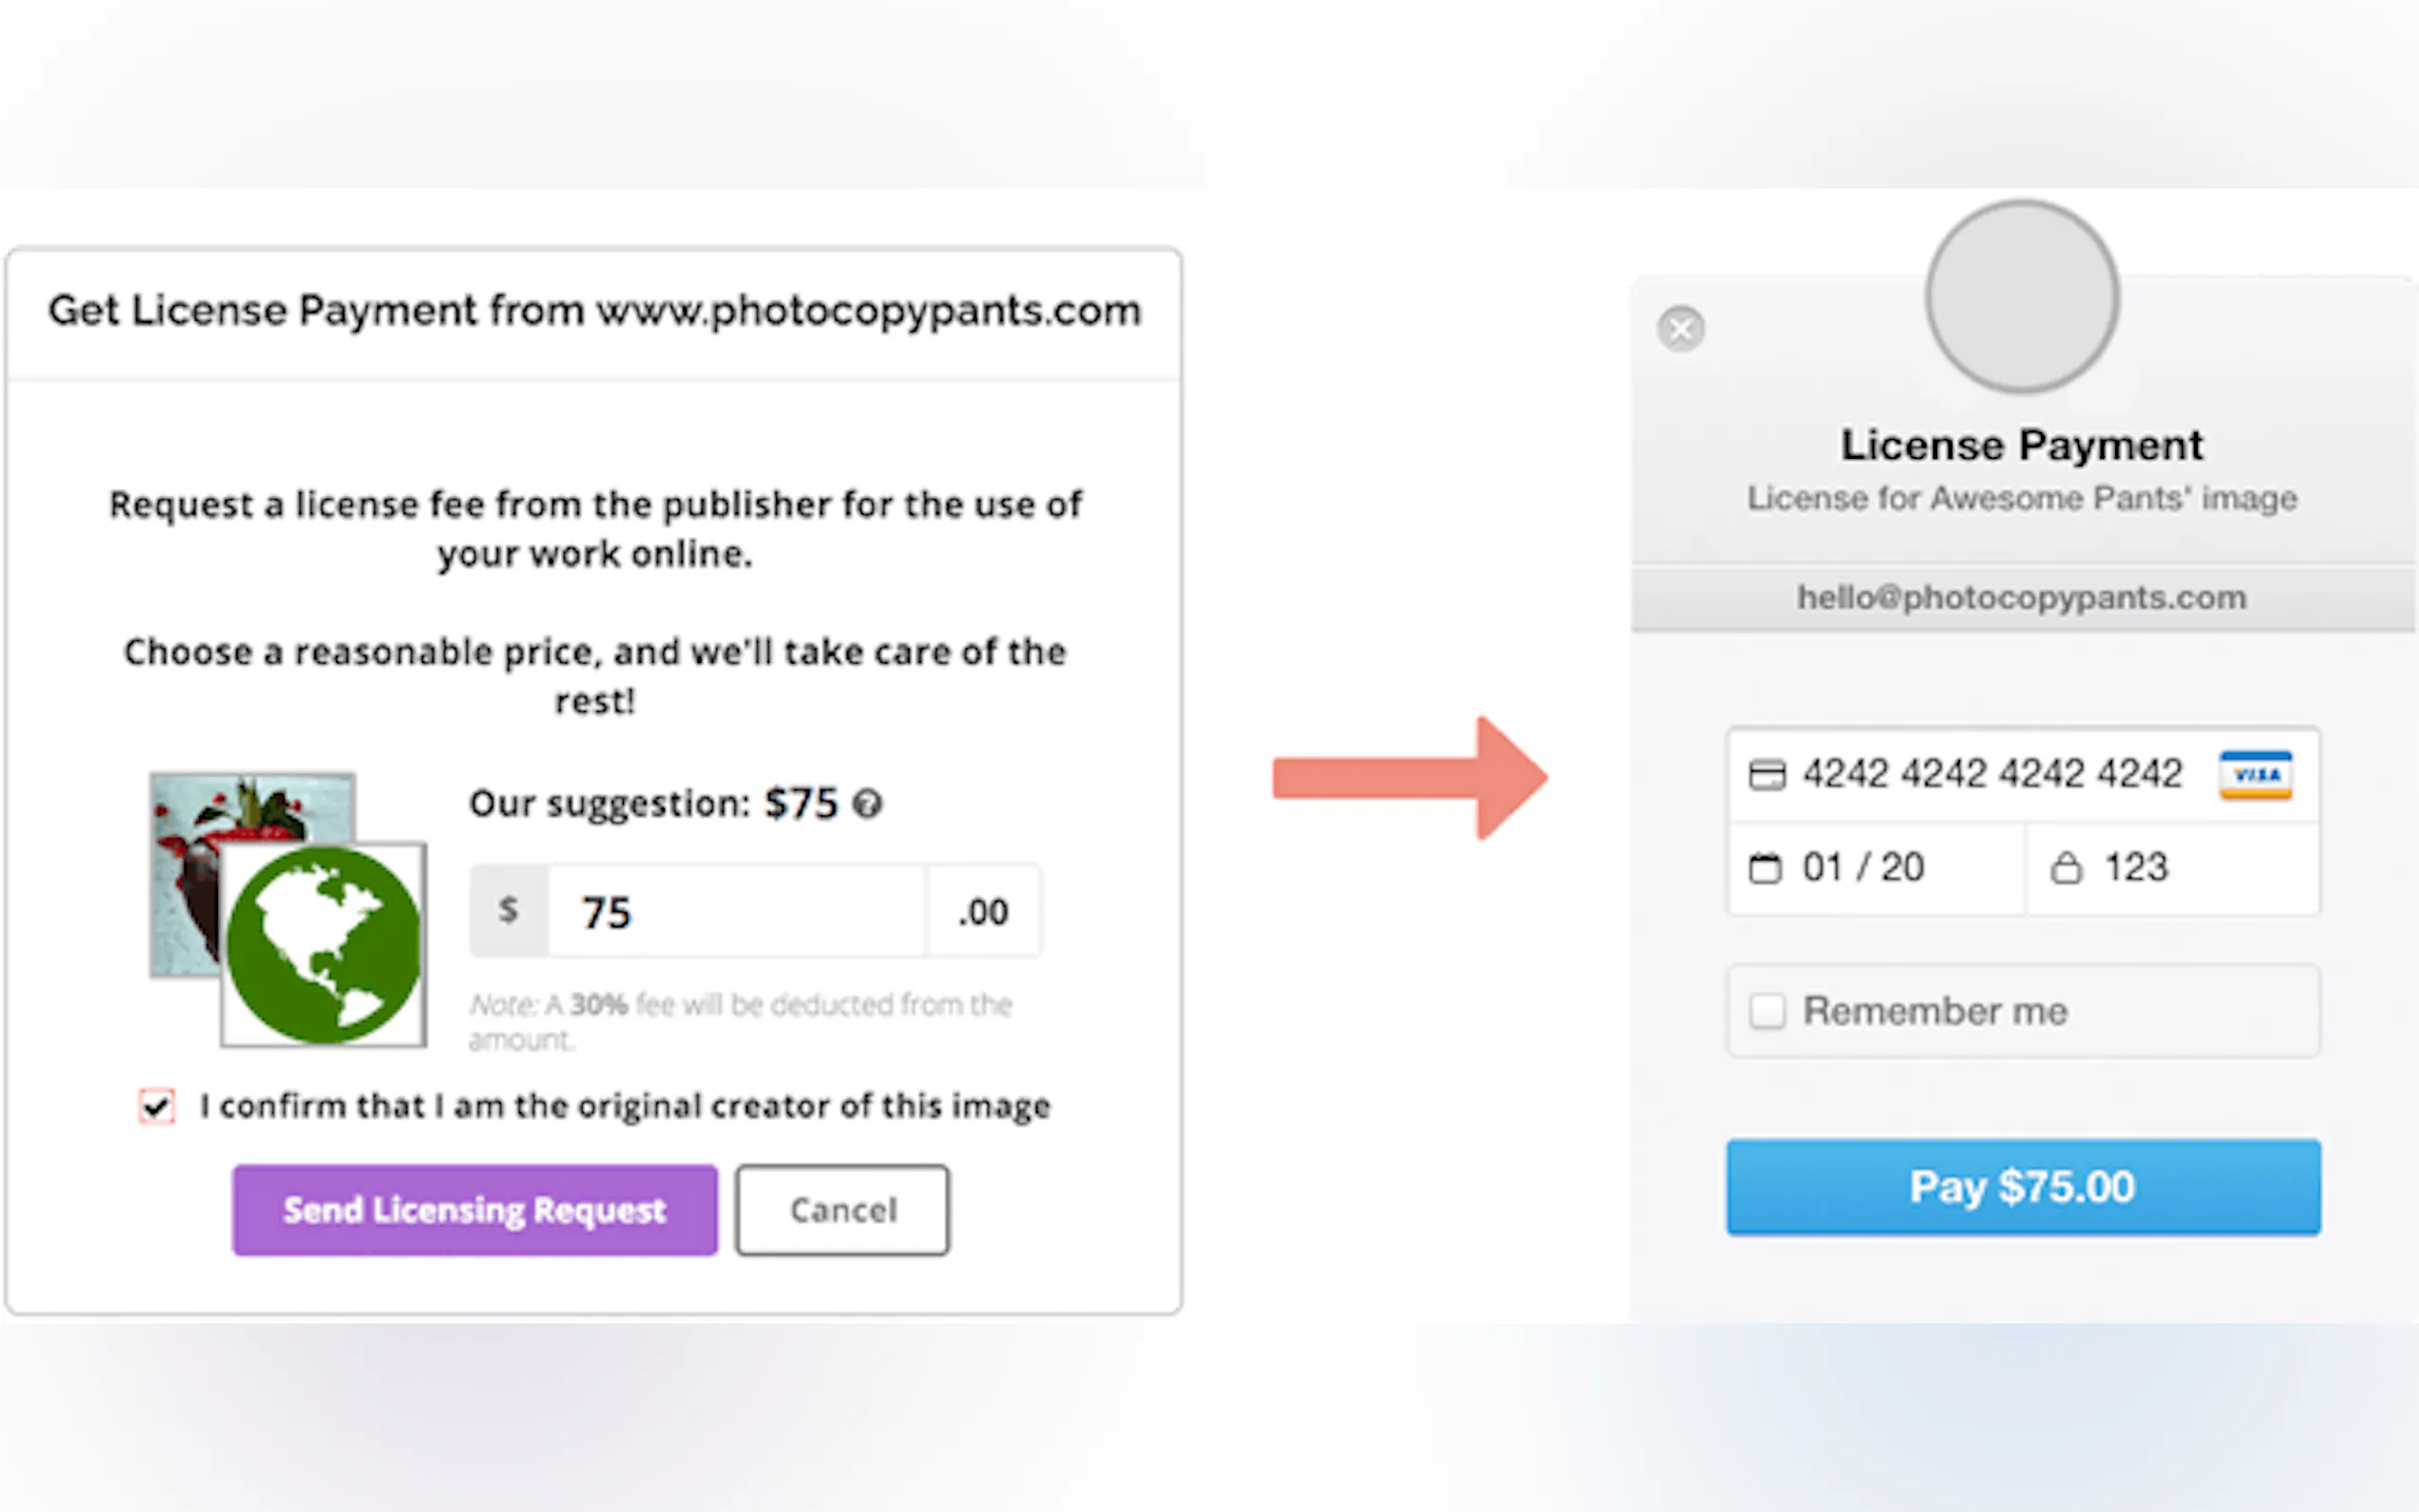2419x1512 pixels.
Task: Click the dollar sign currency prefix
Action: click(509, 911)
